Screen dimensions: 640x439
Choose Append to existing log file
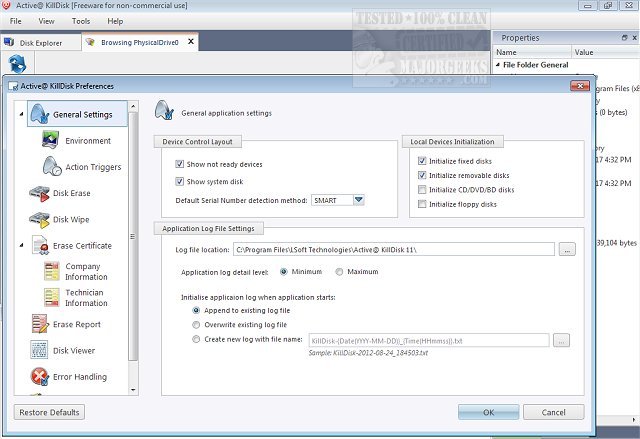[196, 310]
